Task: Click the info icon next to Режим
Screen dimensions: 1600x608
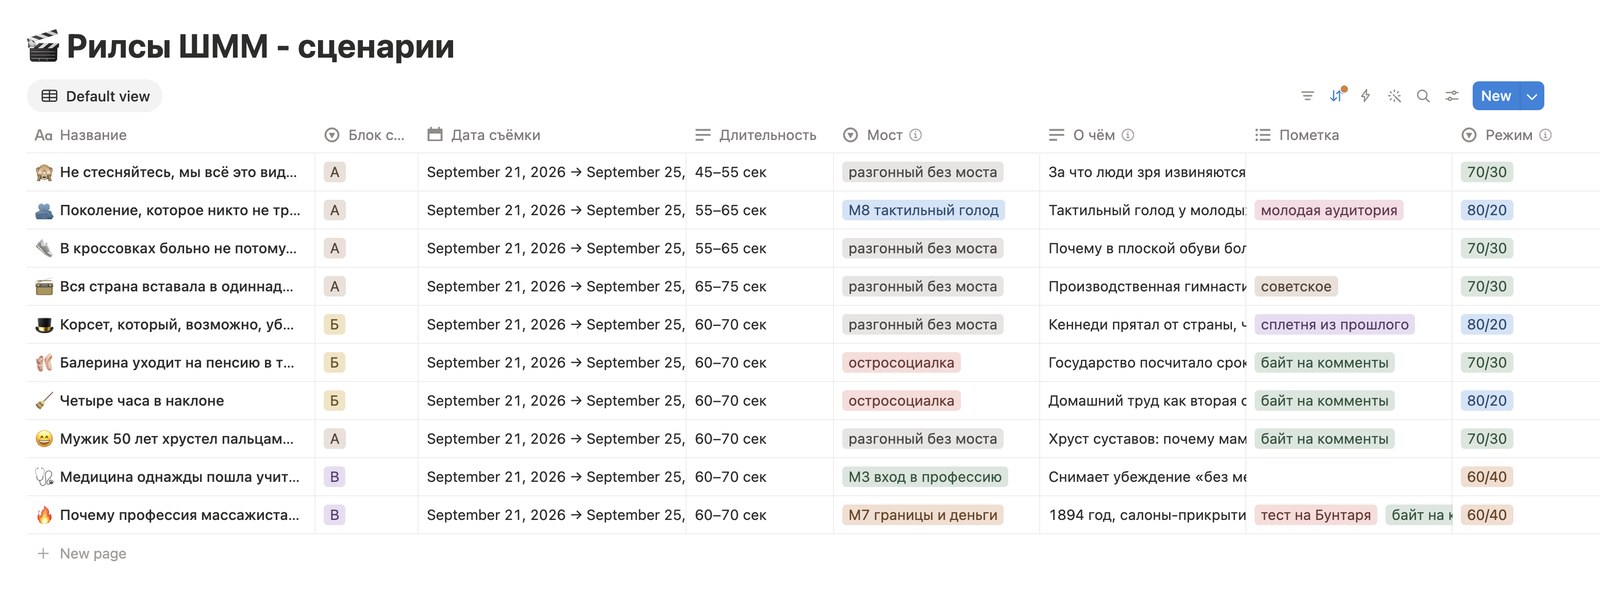Action: 1545,135
